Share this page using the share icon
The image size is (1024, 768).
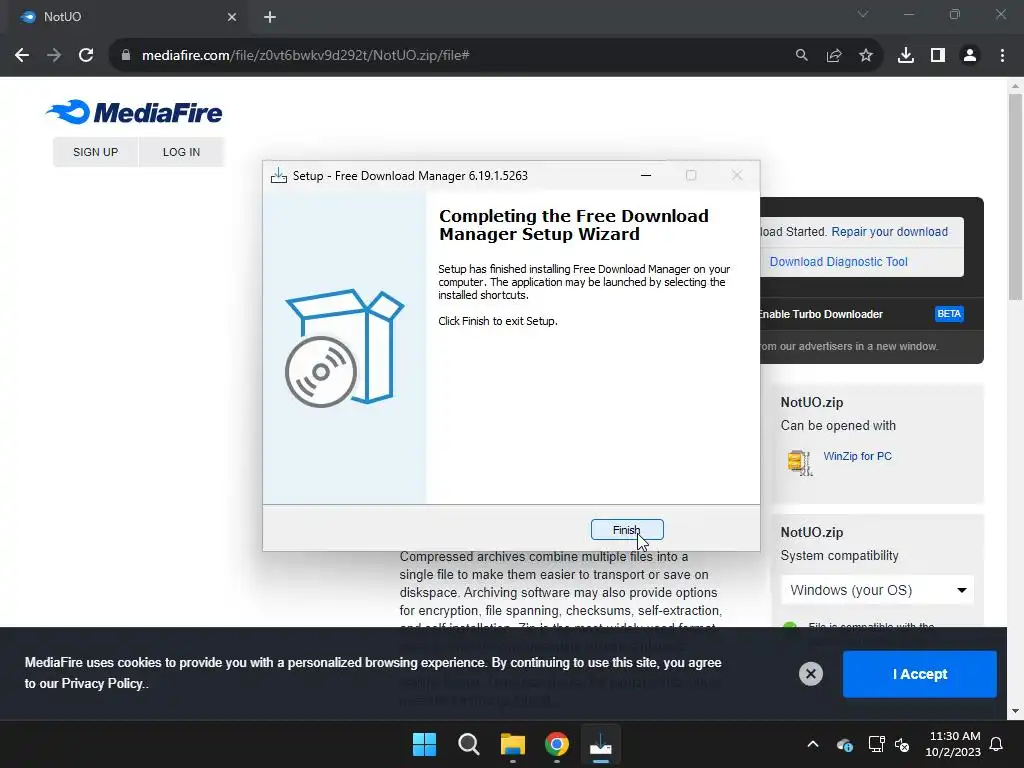[833, 56]
